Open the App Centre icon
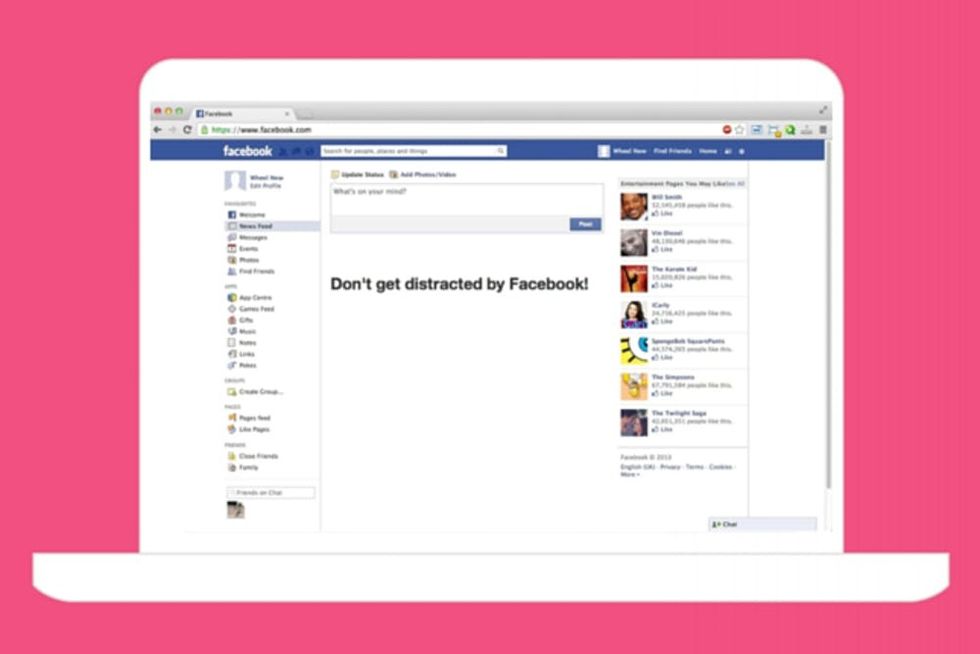Screen dimensions: 980x654 [x=232, y=298]
